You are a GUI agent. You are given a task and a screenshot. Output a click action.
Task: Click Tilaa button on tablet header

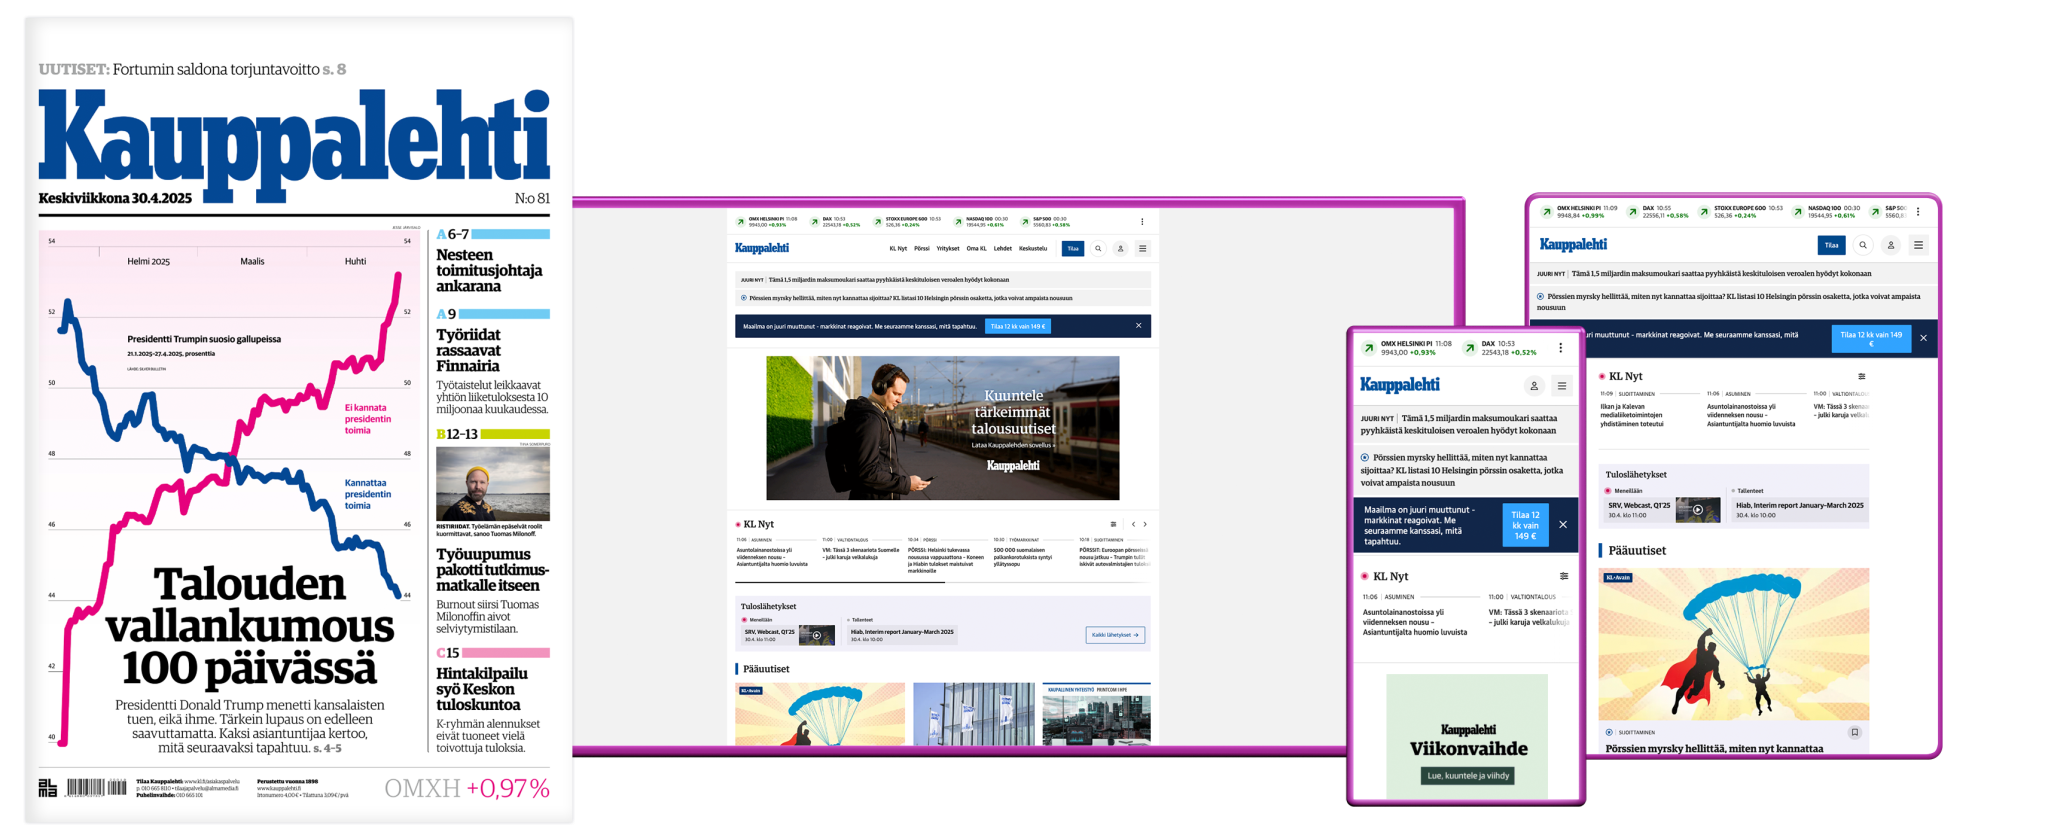coord(1831,245)
